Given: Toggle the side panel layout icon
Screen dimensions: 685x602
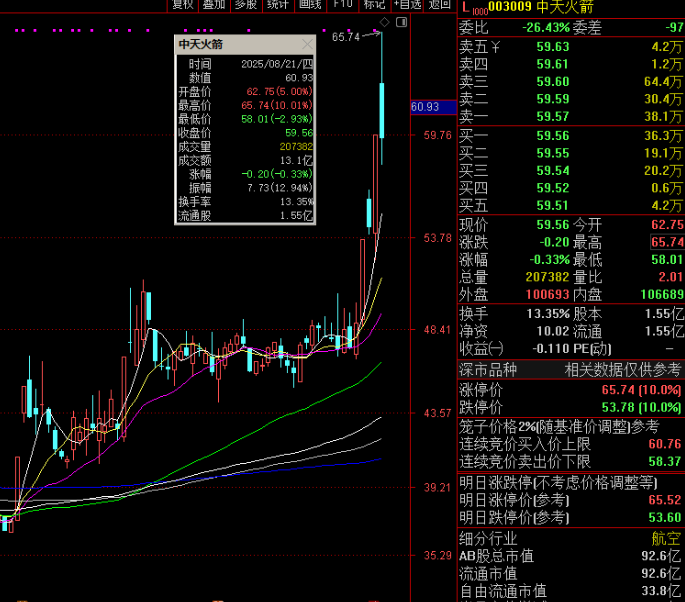Looking at the screenshot, I should point(401,22).
